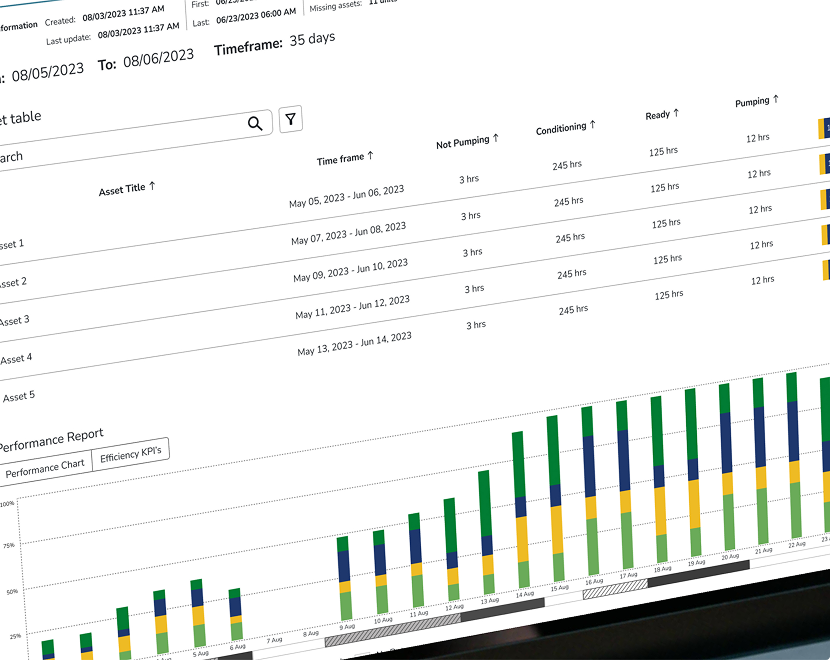Click the 18 Aug chart bar
This screenshot has width=830, height=660.
click(x=658, y=478)
